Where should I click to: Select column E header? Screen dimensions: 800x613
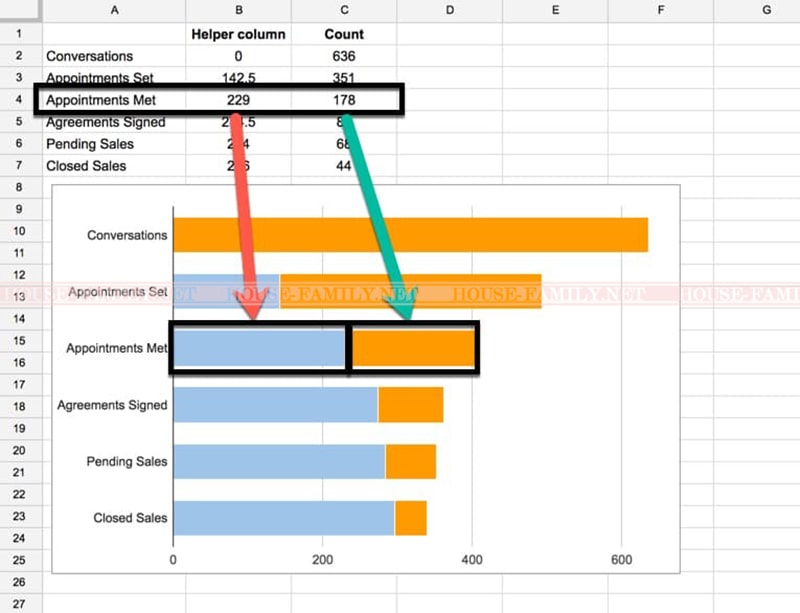tap(555, 11)
